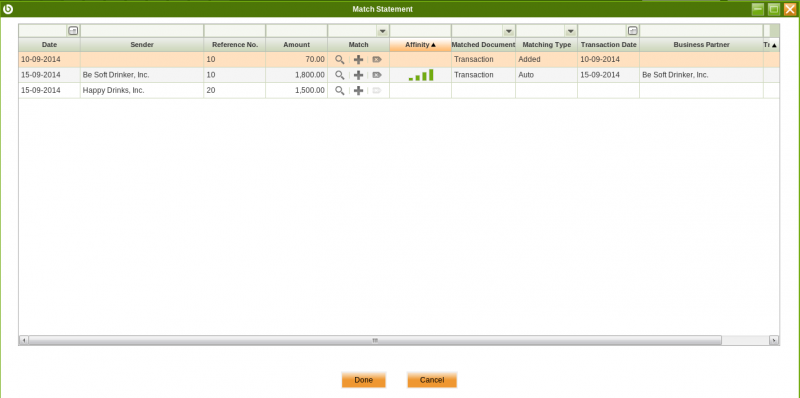
Task: Sort by the Sender column header
Action: click(142, 45)
